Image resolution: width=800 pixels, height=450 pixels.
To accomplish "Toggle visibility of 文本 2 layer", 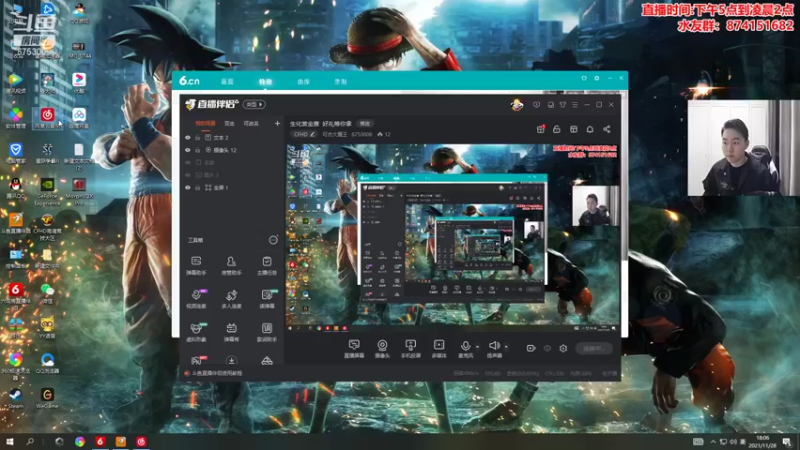I will (188, 138).
